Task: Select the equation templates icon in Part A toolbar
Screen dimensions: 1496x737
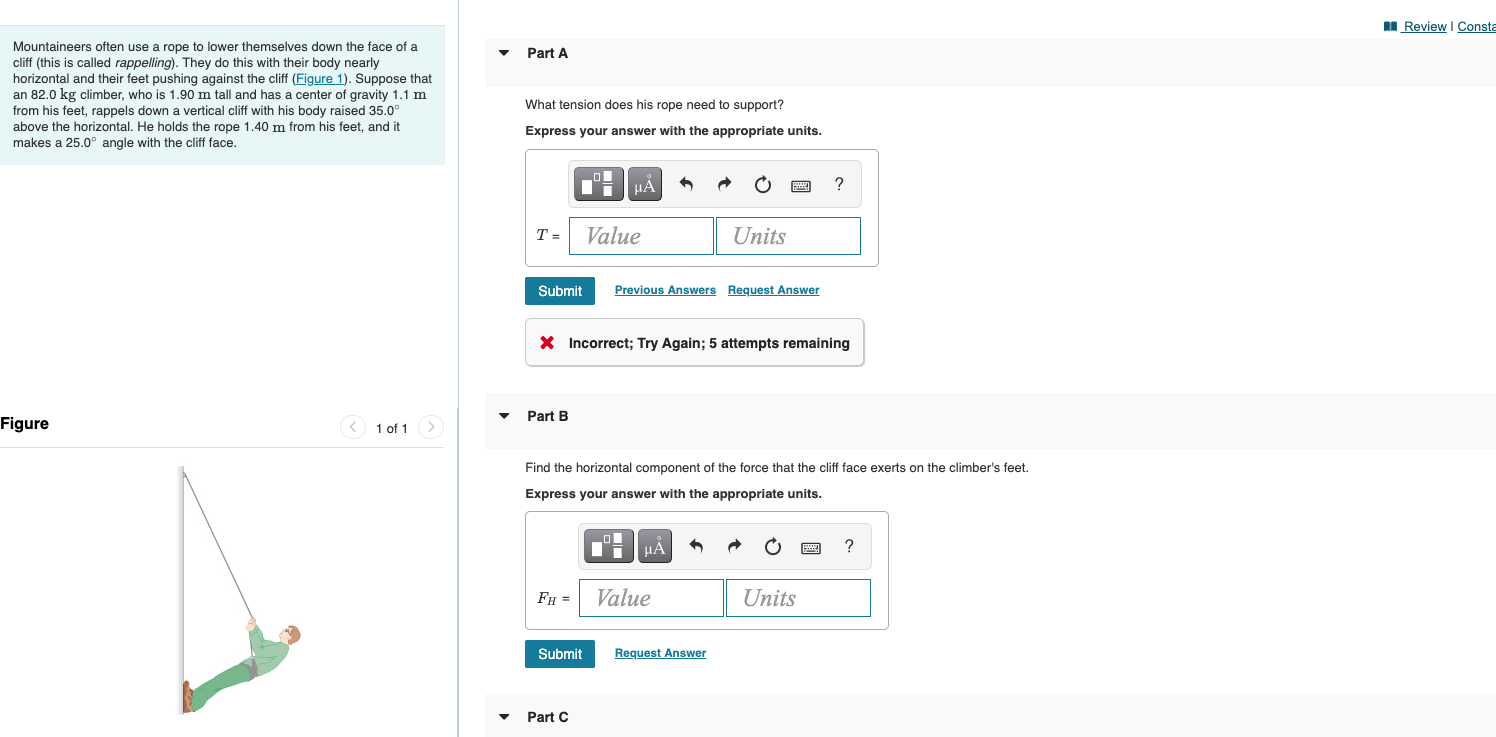Action: pyautogui.click(x=598, y=184)
